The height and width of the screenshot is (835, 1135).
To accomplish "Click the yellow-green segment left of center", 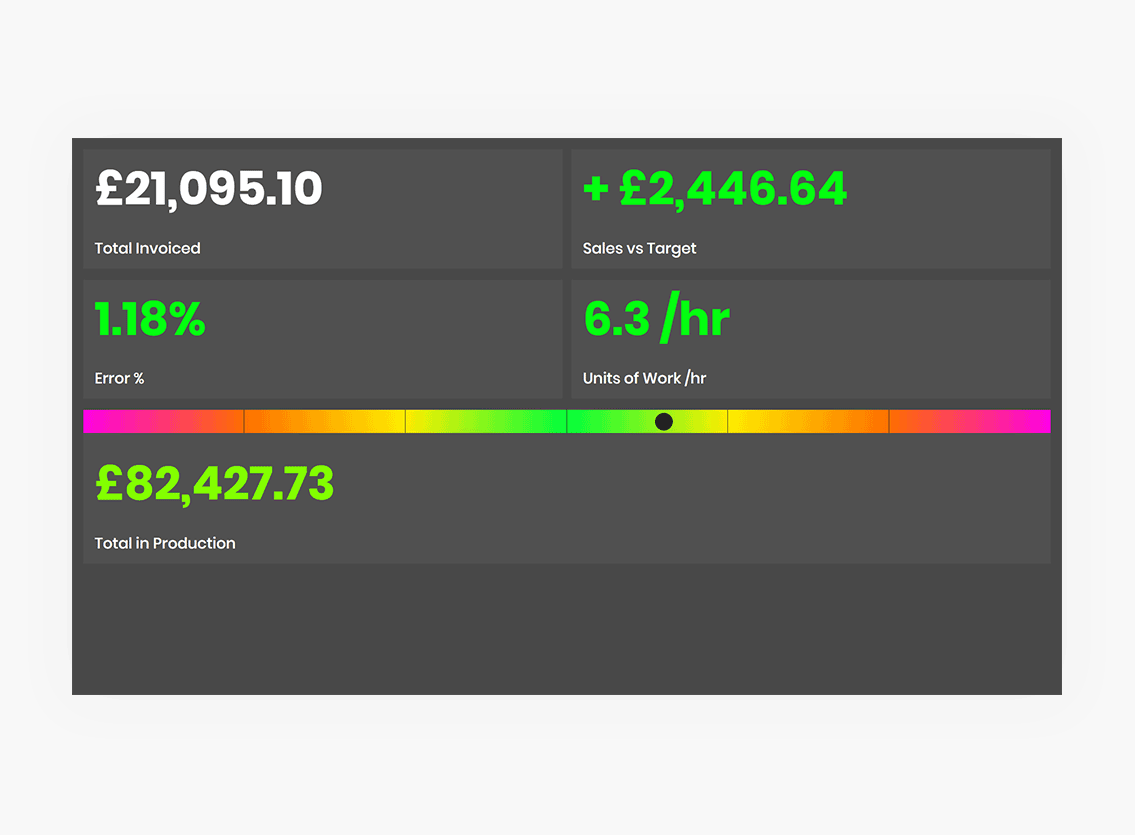I will coord(486,422).
